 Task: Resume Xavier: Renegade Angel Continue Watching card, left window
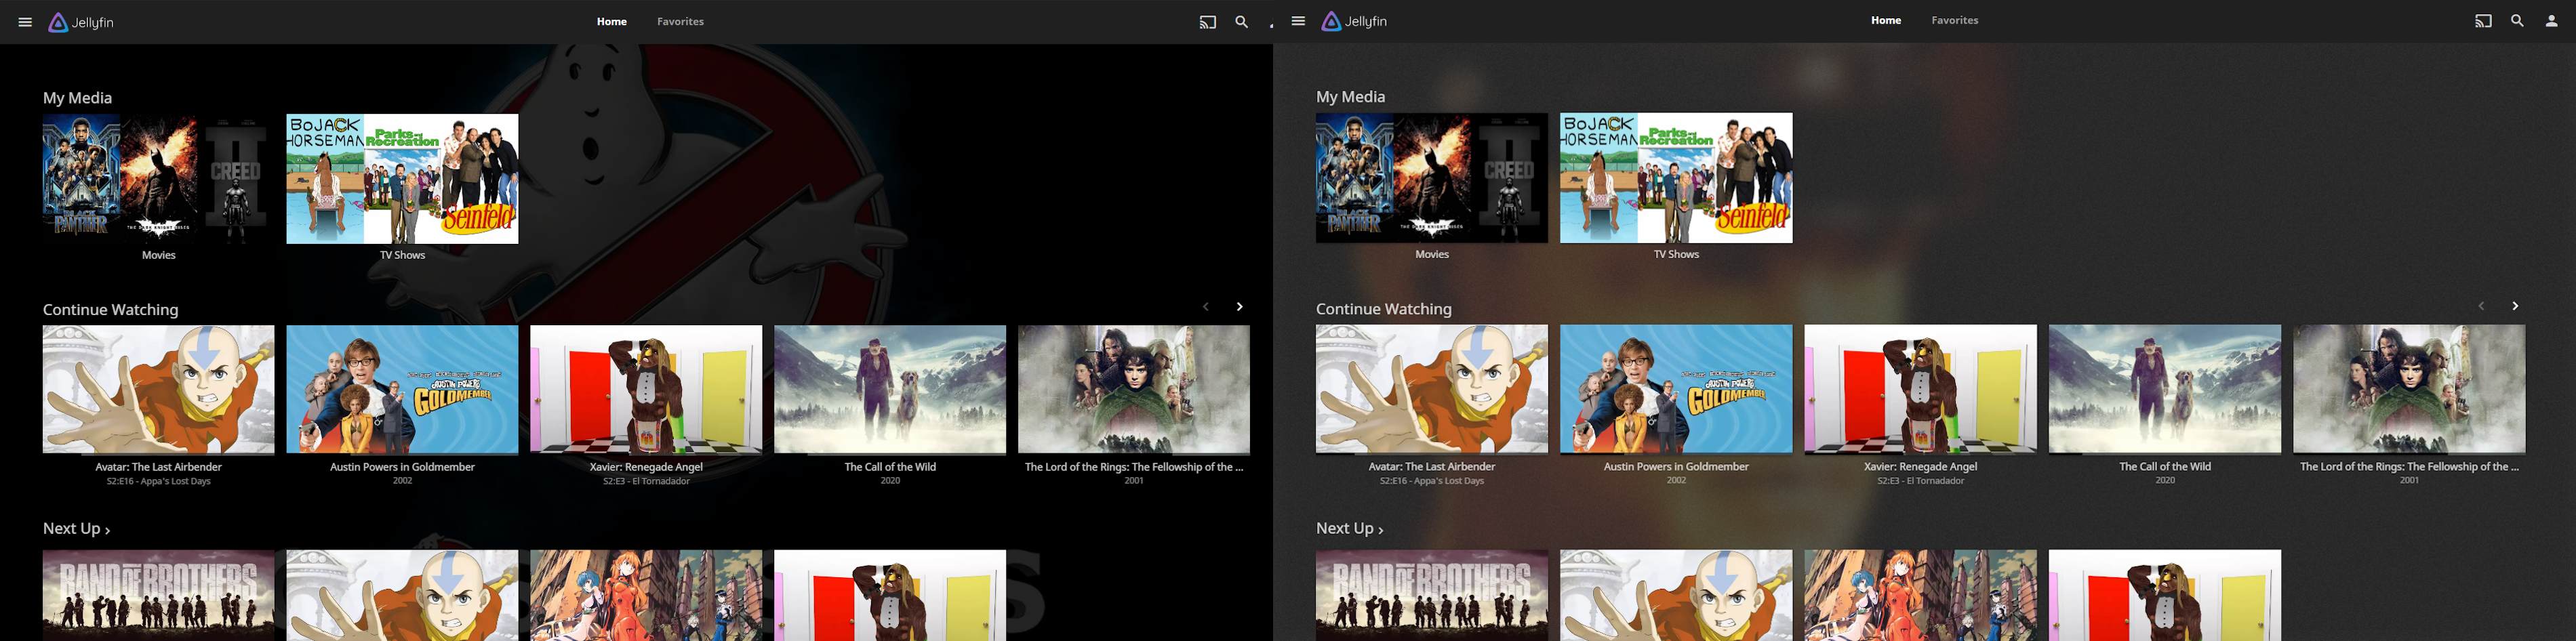[x=646, y=390]
